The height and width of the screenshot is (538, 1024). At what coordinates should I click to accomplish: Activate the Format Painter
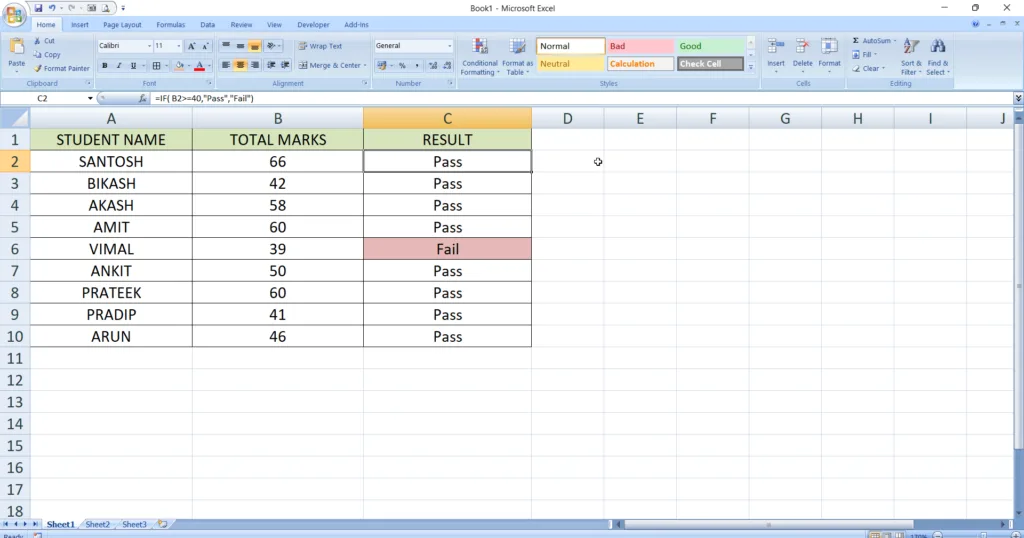tap(61, 69)
